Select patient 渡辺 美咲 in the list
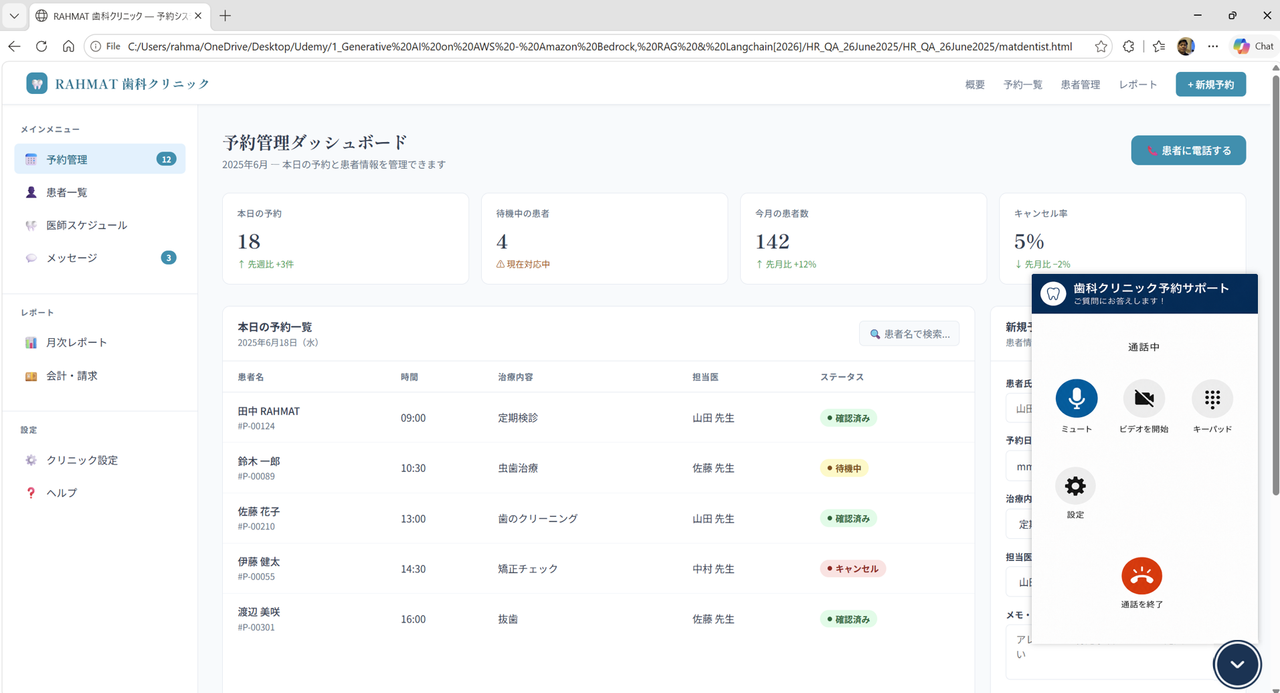Viewport: 1280px width, 693px height. 258,611
